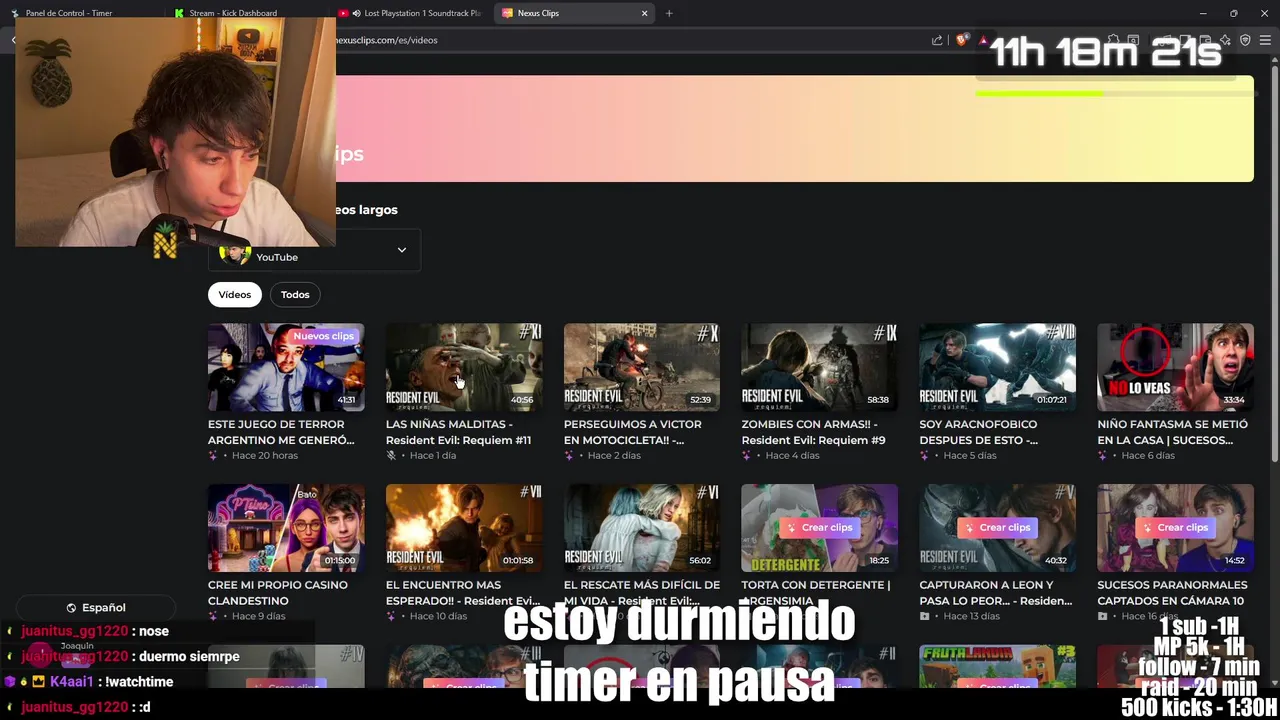1280x720 pixels.
Task: Click the address bar URL field
Action: (630, 40)
